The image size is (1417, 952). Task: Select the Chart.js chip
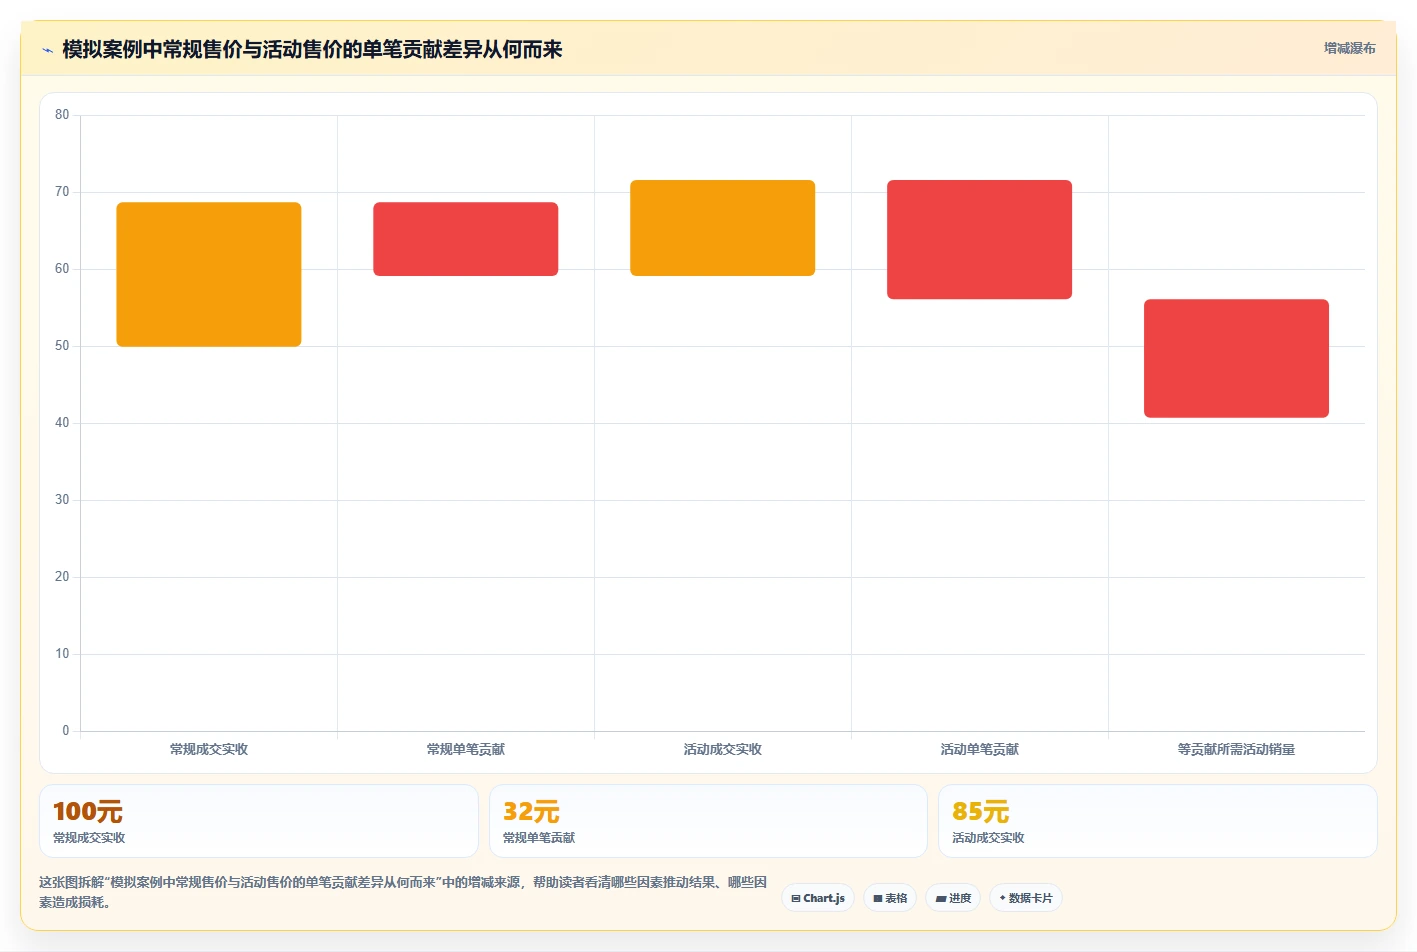click(x=818, y=898)
